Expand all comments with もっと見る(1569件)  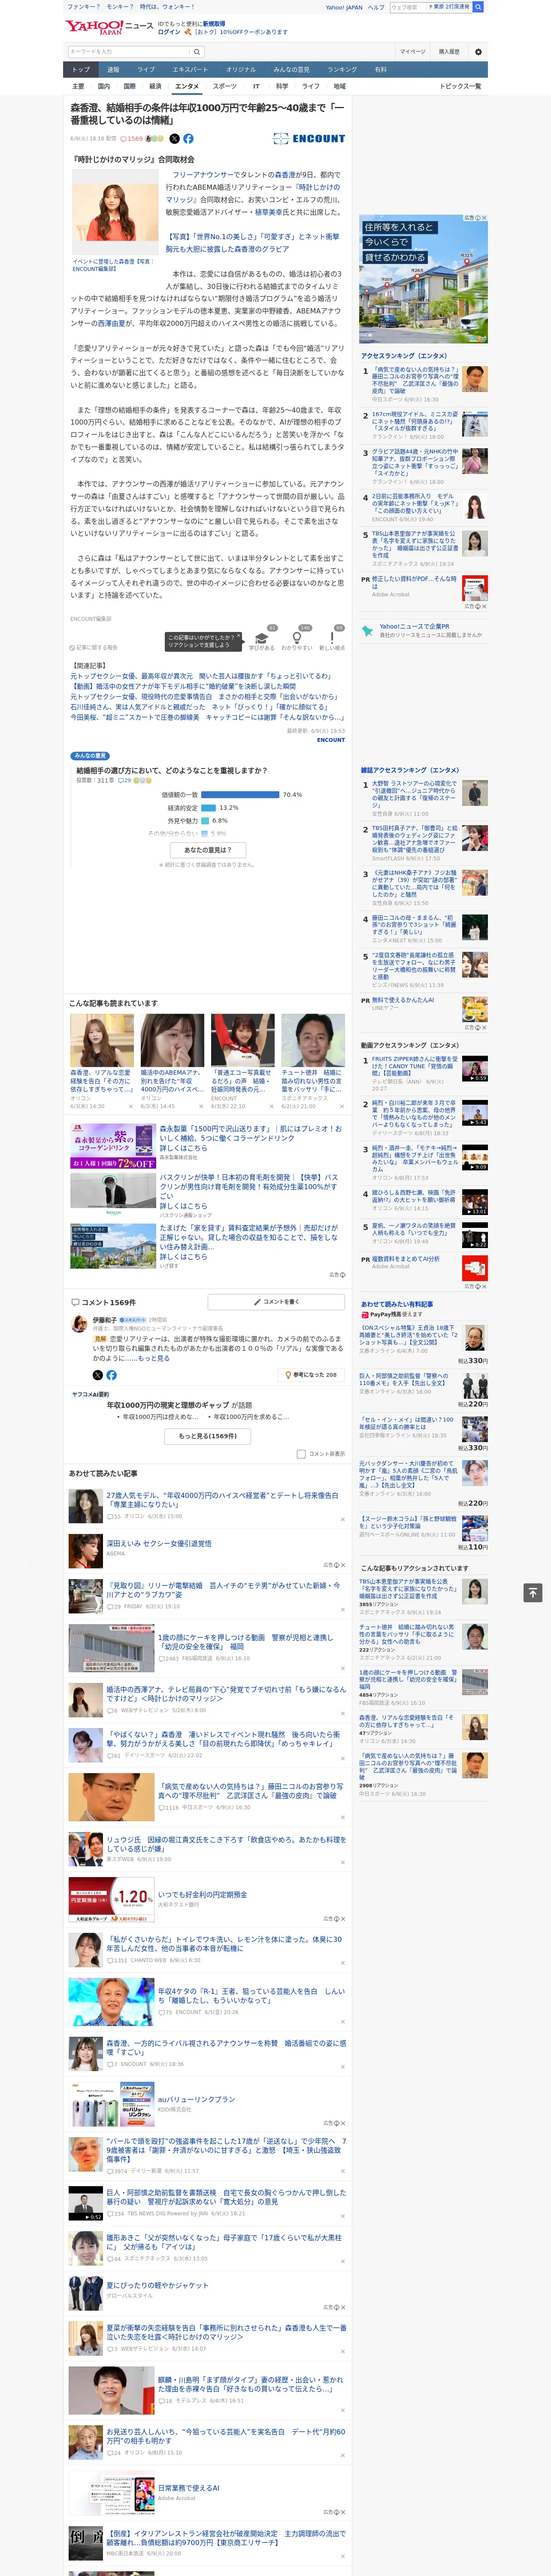click(x=208, y=1436)
